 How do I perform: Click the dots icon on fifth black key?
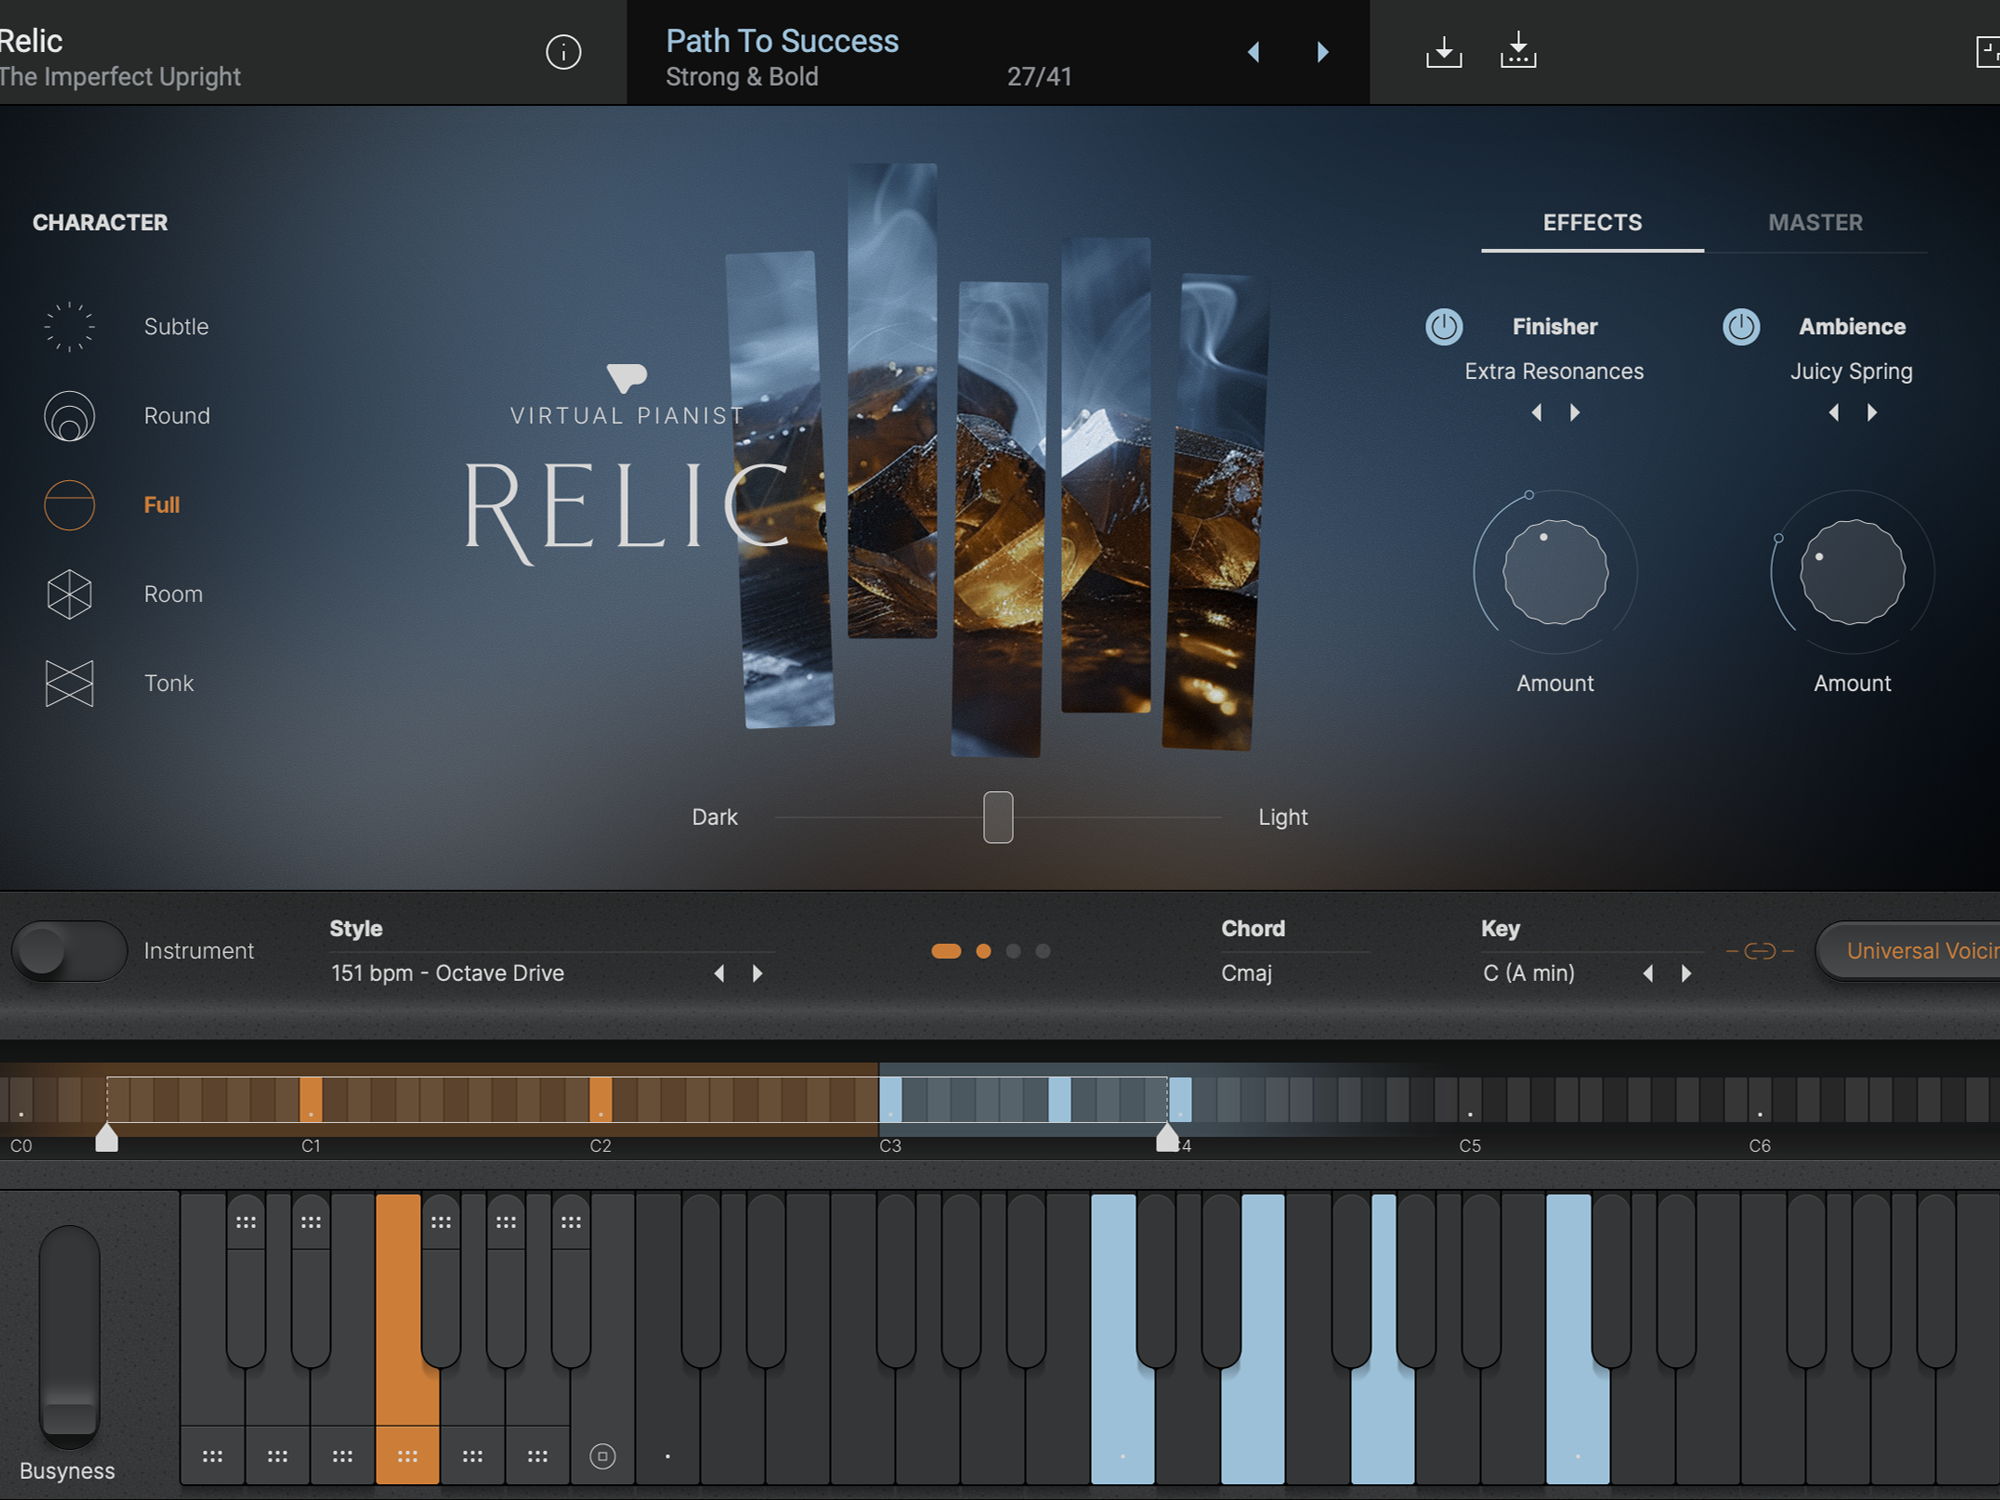[x=571, y=1222]
